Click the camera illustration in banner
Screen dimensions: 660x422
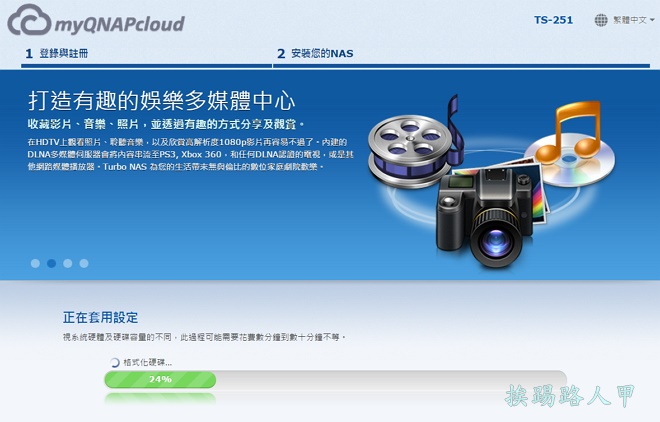484,217
